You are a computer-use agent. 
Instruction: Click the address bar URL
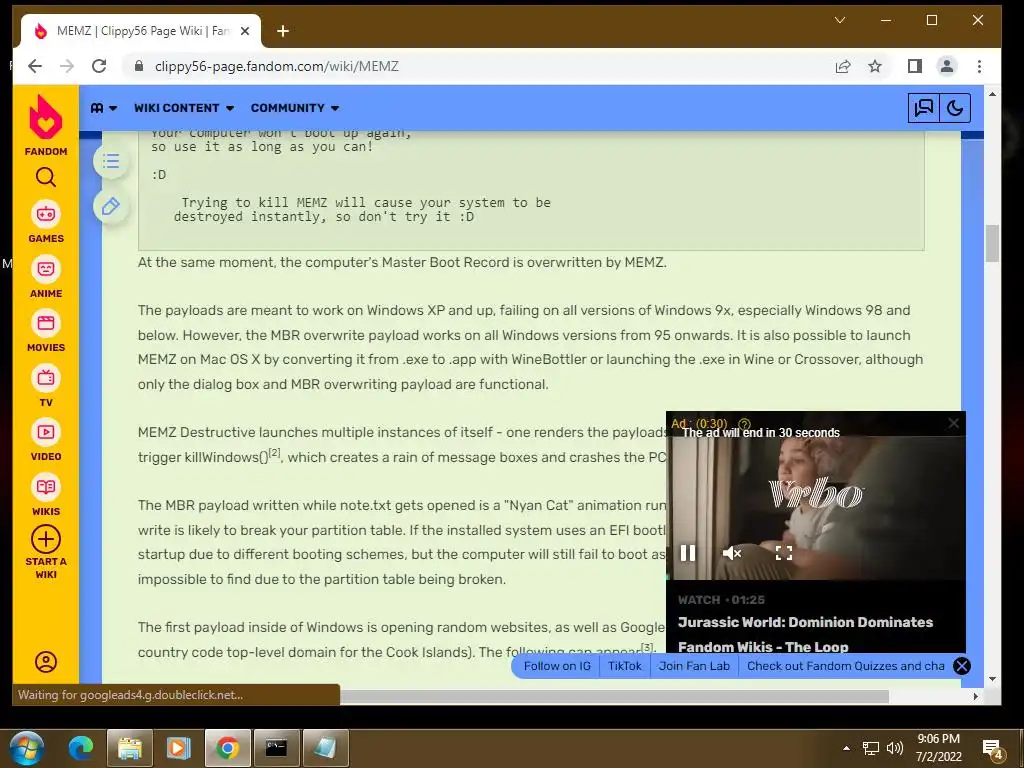(x=277, y=67)
